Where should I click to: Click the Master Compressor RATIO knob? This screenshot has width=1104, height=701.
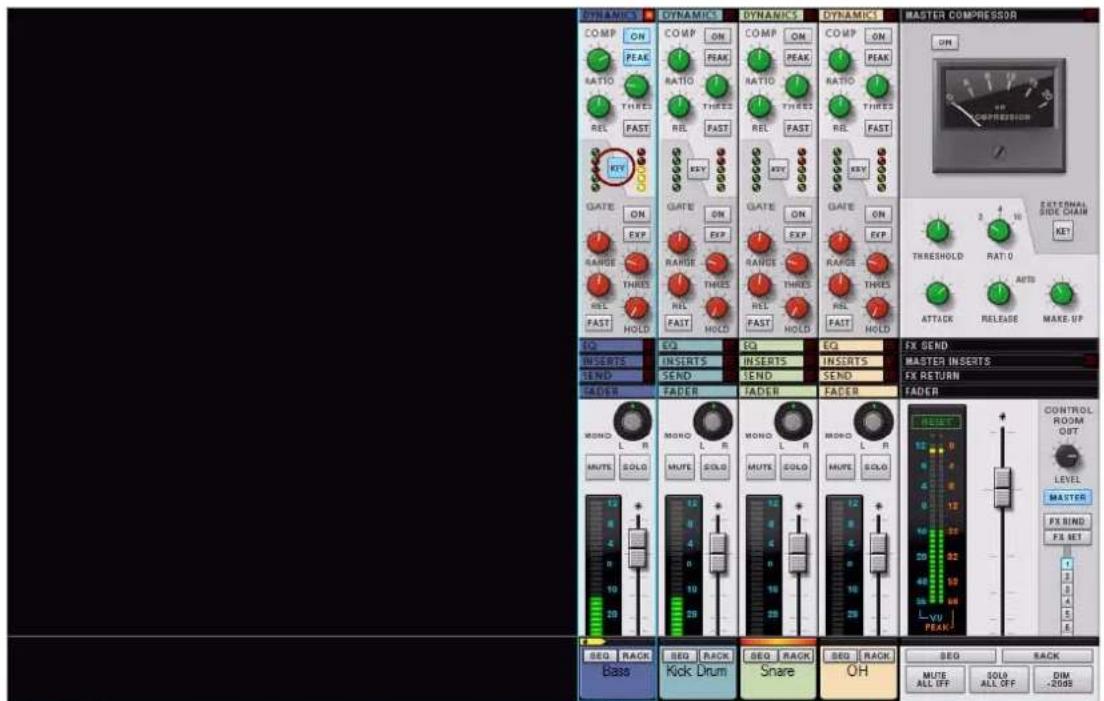[x=999, y=230]
